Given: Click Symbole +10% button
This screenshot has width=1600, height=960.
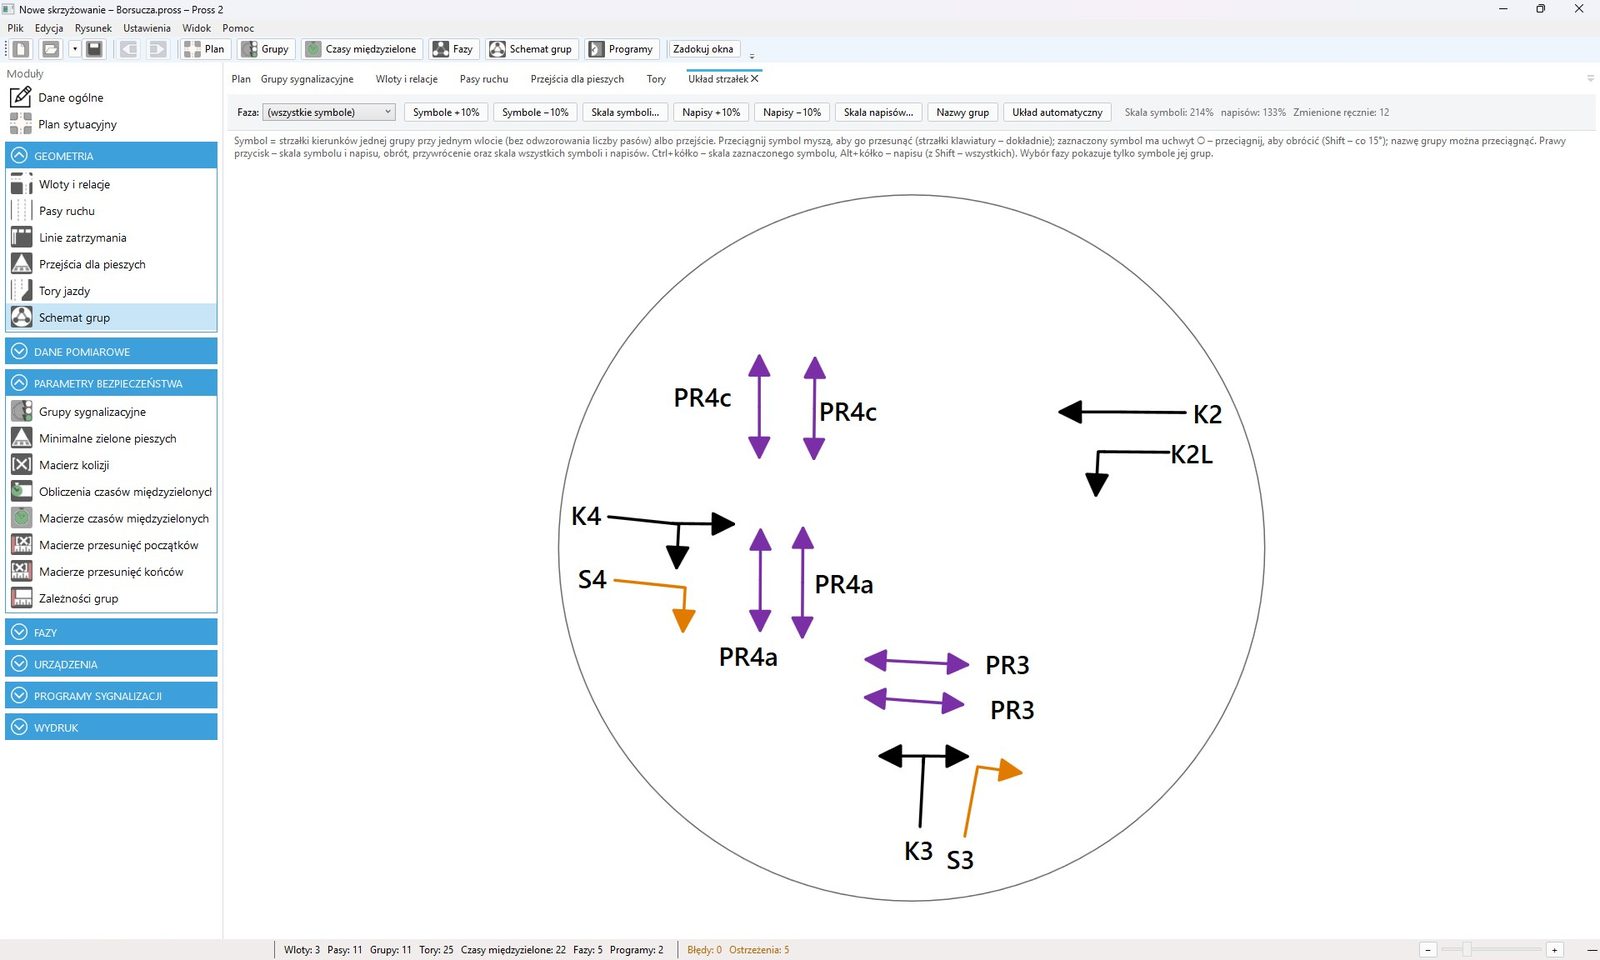Looking at the screenshot, I should click(x=446, y=112).
